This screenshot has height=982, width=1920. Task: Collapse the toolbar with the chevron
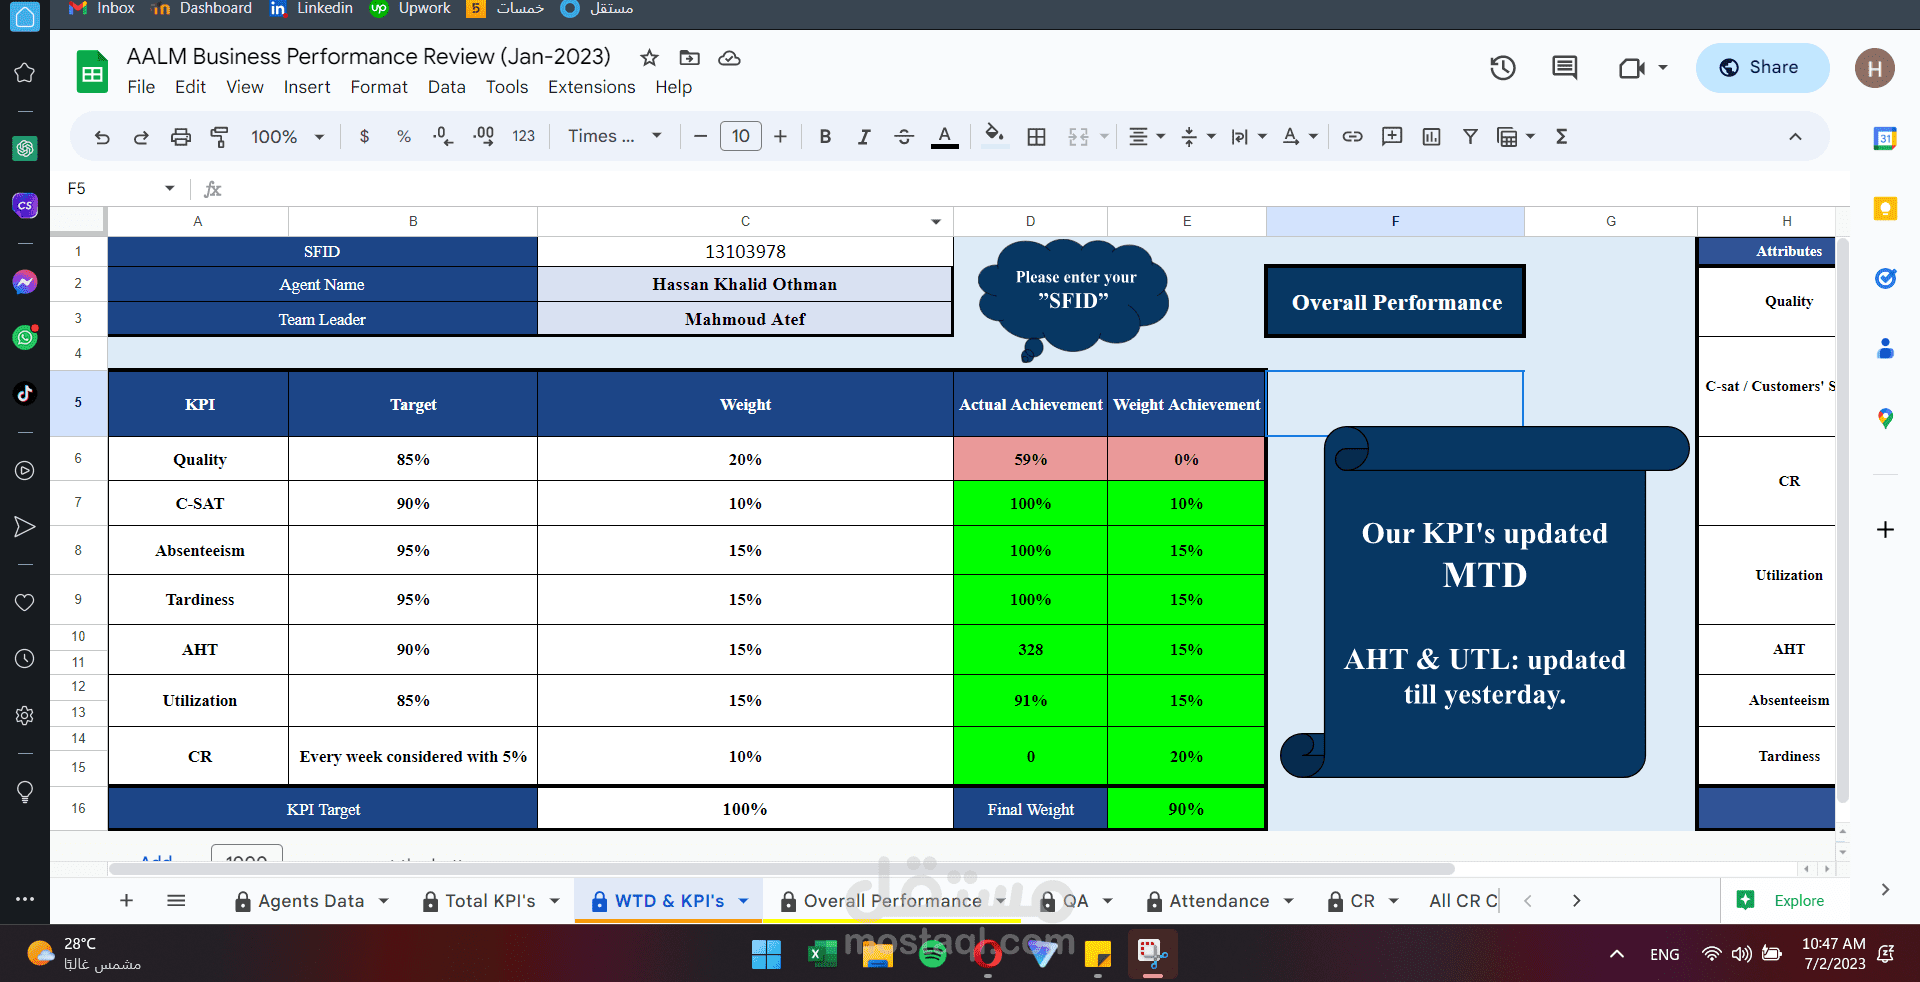(x=1795, y=137)
